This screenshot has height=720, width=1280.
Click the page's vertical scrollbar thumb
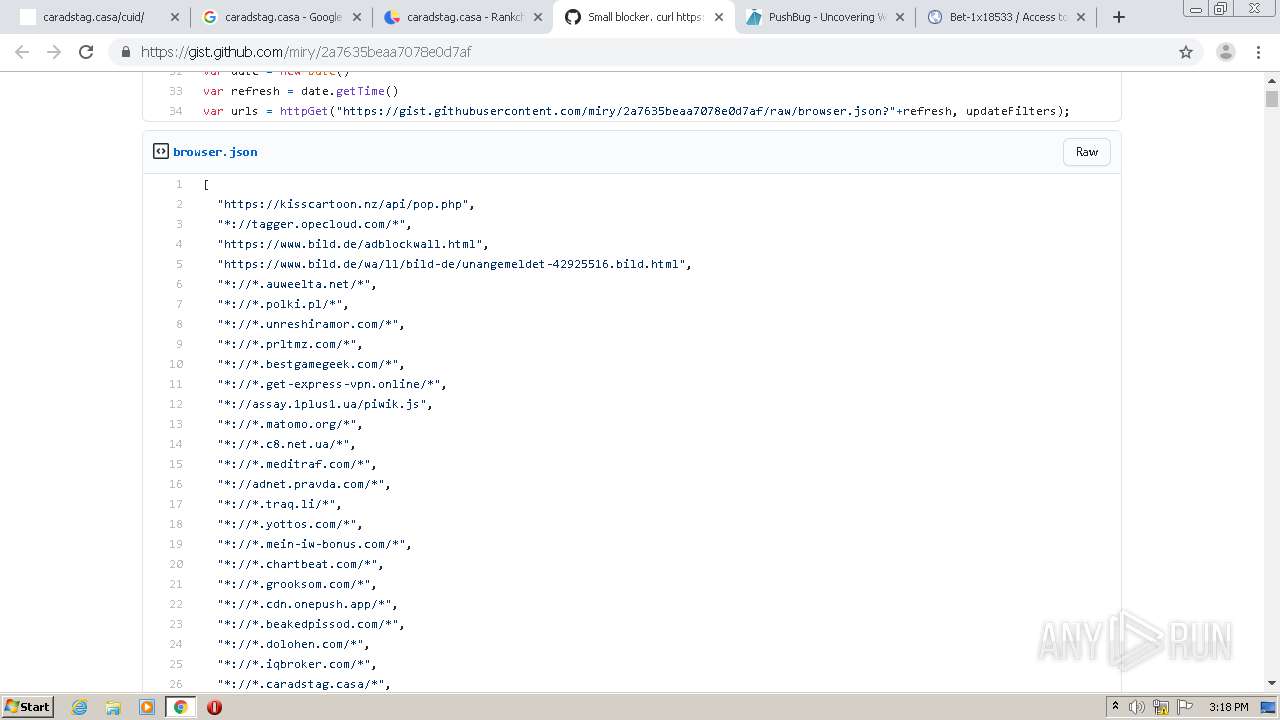click(x=1272, y=98)
